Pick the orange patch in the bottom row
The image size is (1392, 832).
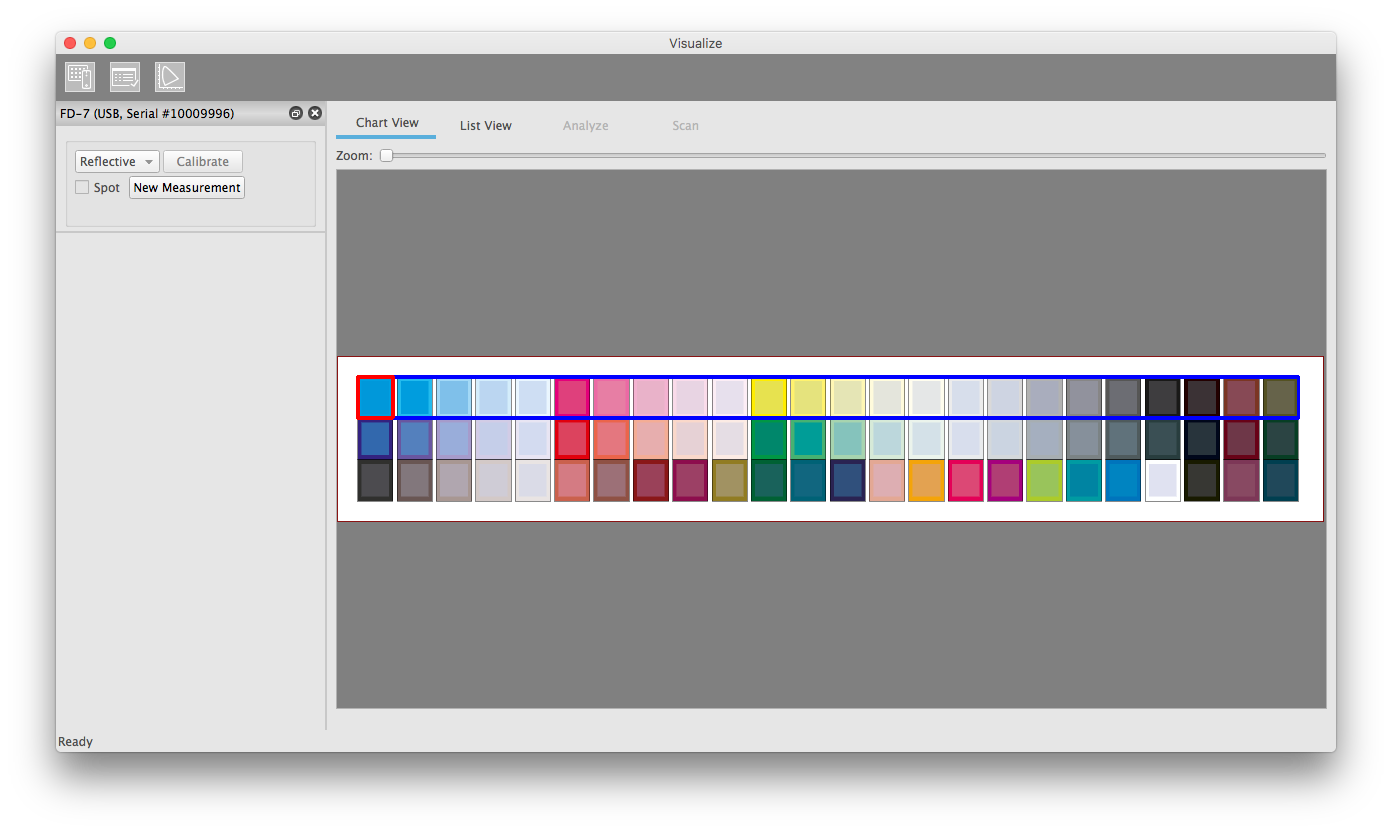pyautogui.click(x=926, y=481)
